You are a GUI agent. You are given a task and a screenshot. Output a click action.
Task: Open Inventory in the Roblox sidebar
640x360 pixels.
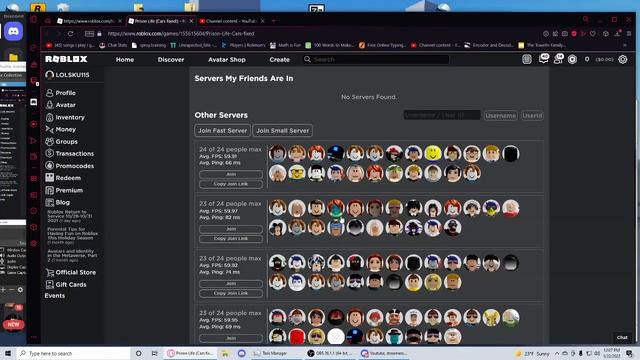tap(65, 117)
